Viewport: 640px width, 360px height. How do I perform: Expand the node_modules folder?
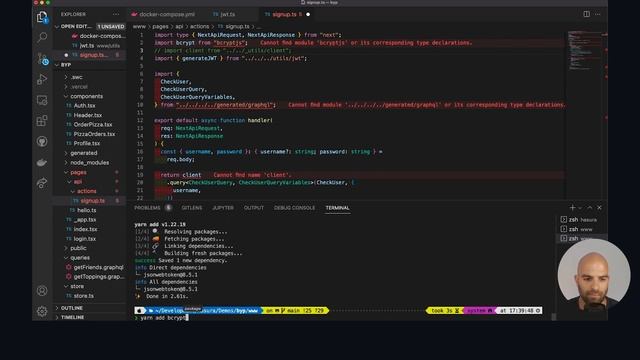tap(89, 162)
